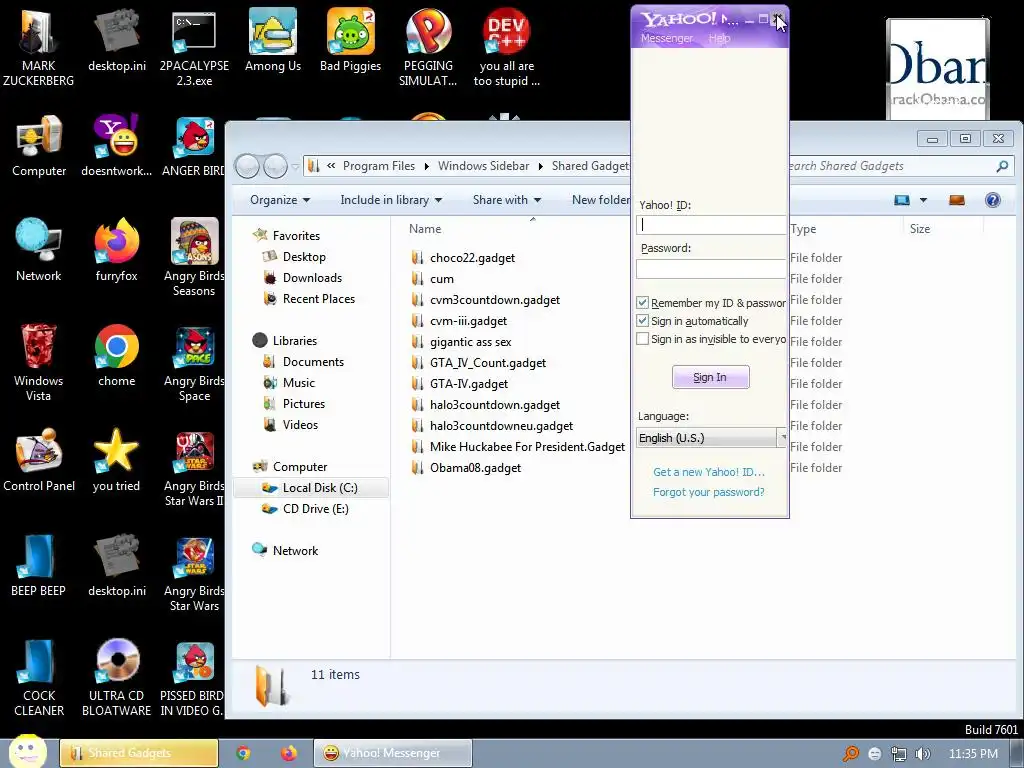1024x768 pixels.
Task: Click the Yahoo! ID input field
Action: coord(711,225)
